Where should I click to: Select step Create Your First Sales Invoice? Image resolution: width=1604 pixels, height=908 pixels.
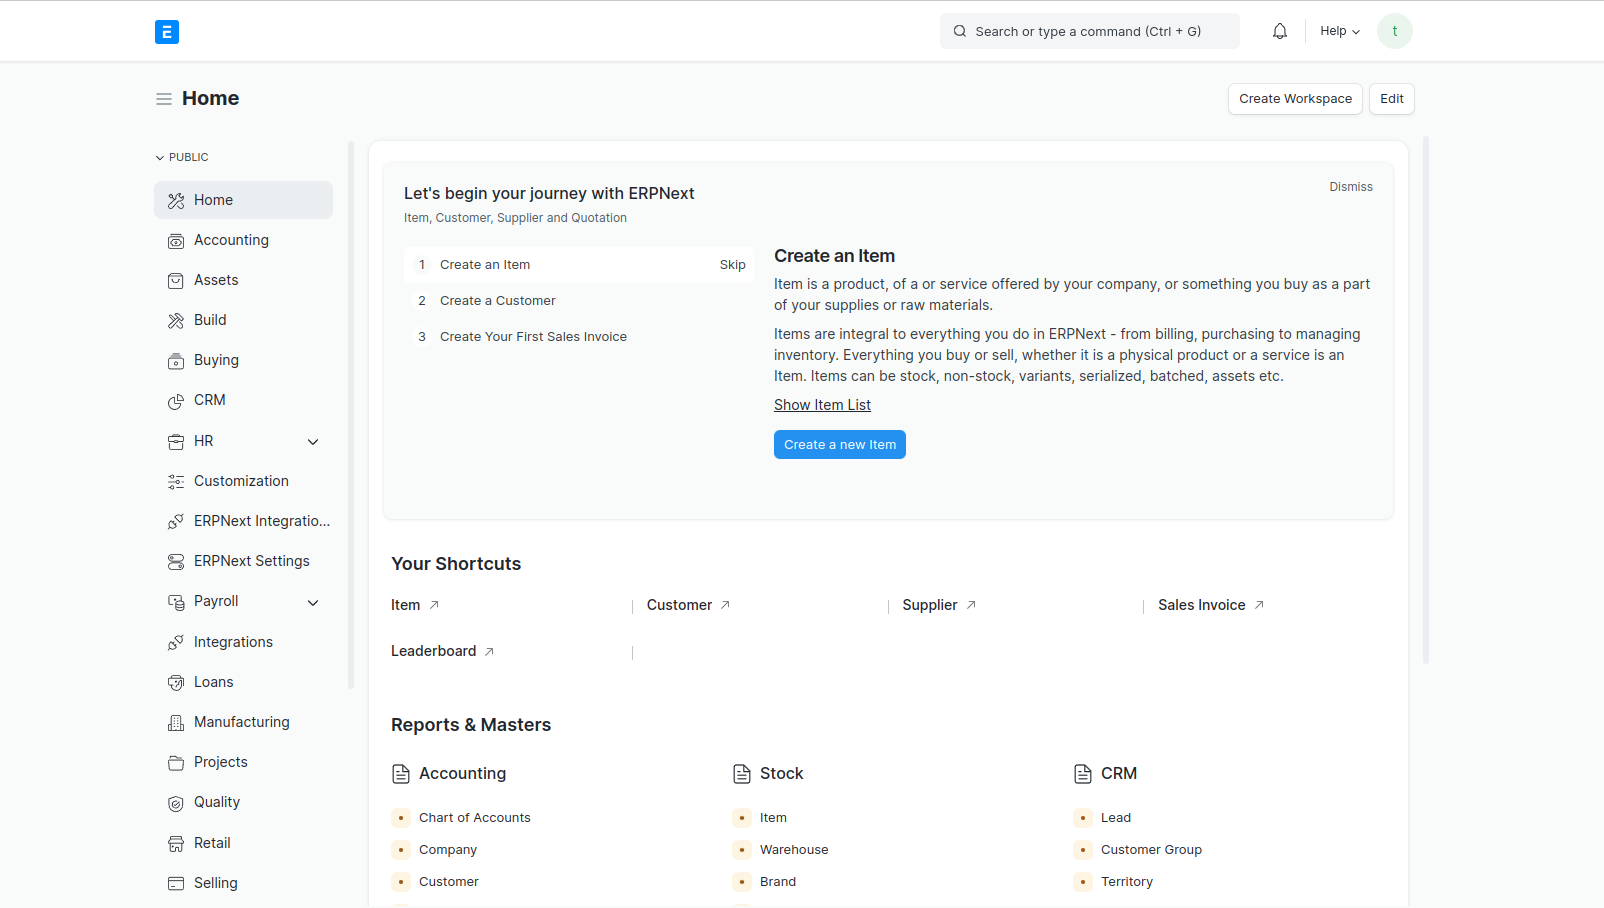579,337
